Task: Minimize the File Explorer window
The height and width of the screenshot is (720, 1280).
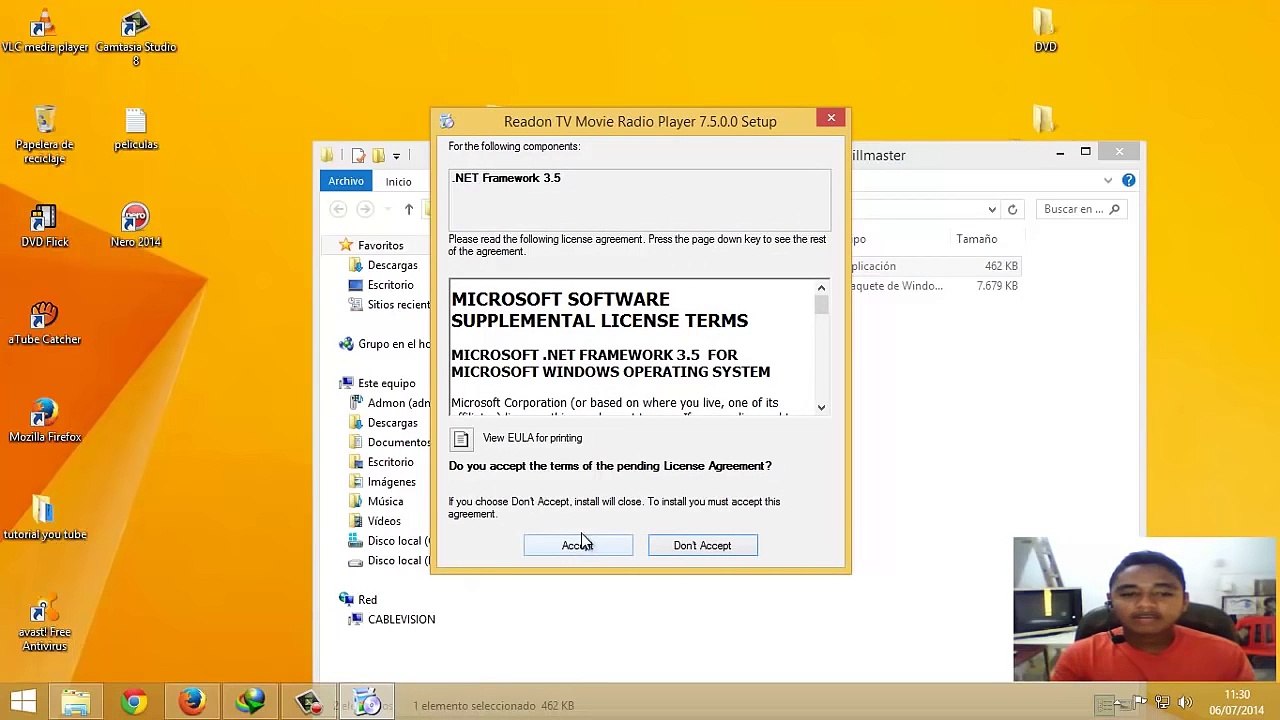Action: pyautogui.click(x=1060, y=153)
